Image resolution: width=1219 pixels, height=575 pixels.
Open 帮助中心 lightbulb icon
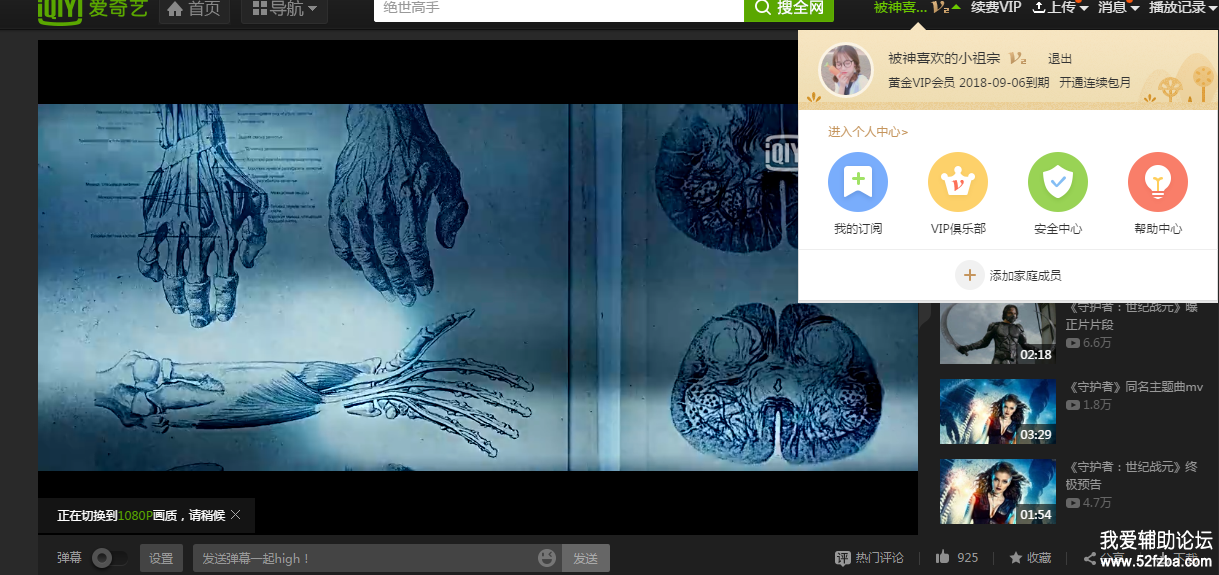click(1158, 182)
